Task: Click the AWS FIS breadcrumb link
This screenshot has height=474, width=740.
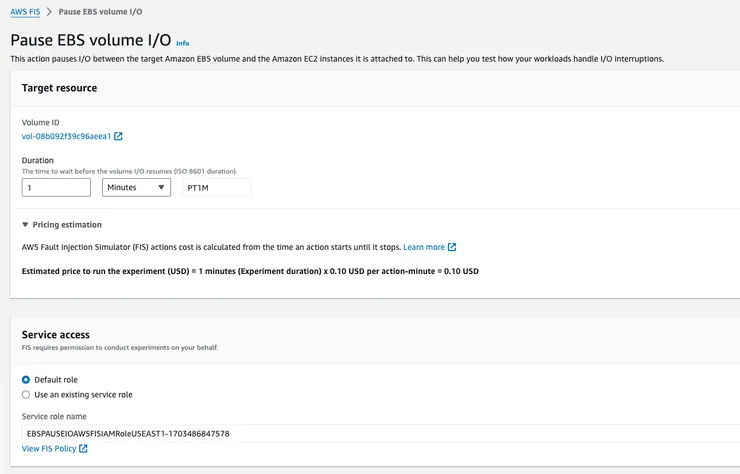Action: (x=25, y=12)
